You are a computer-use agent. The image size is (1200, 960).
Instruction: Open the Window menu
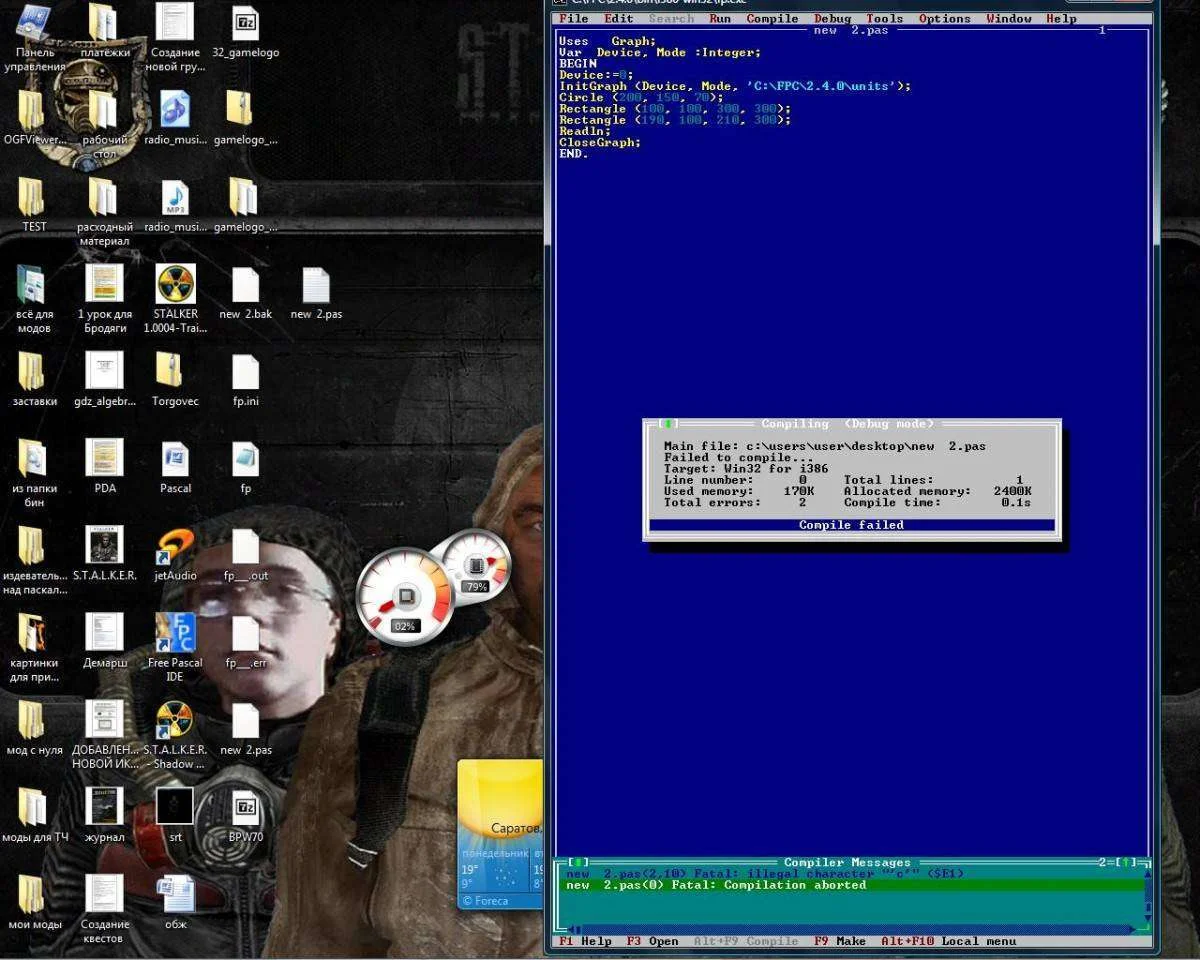pos(1009,19)
